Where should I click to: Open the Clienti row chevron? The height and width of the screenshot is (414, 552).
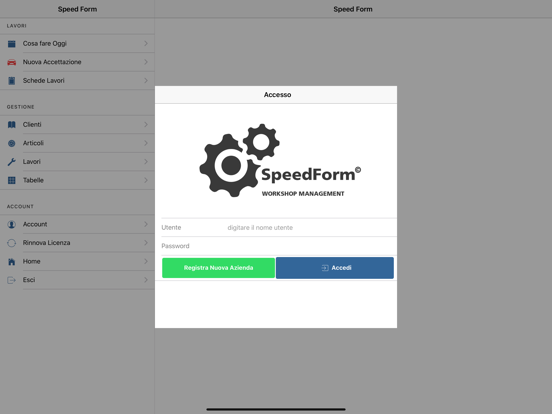pos(146,125)
